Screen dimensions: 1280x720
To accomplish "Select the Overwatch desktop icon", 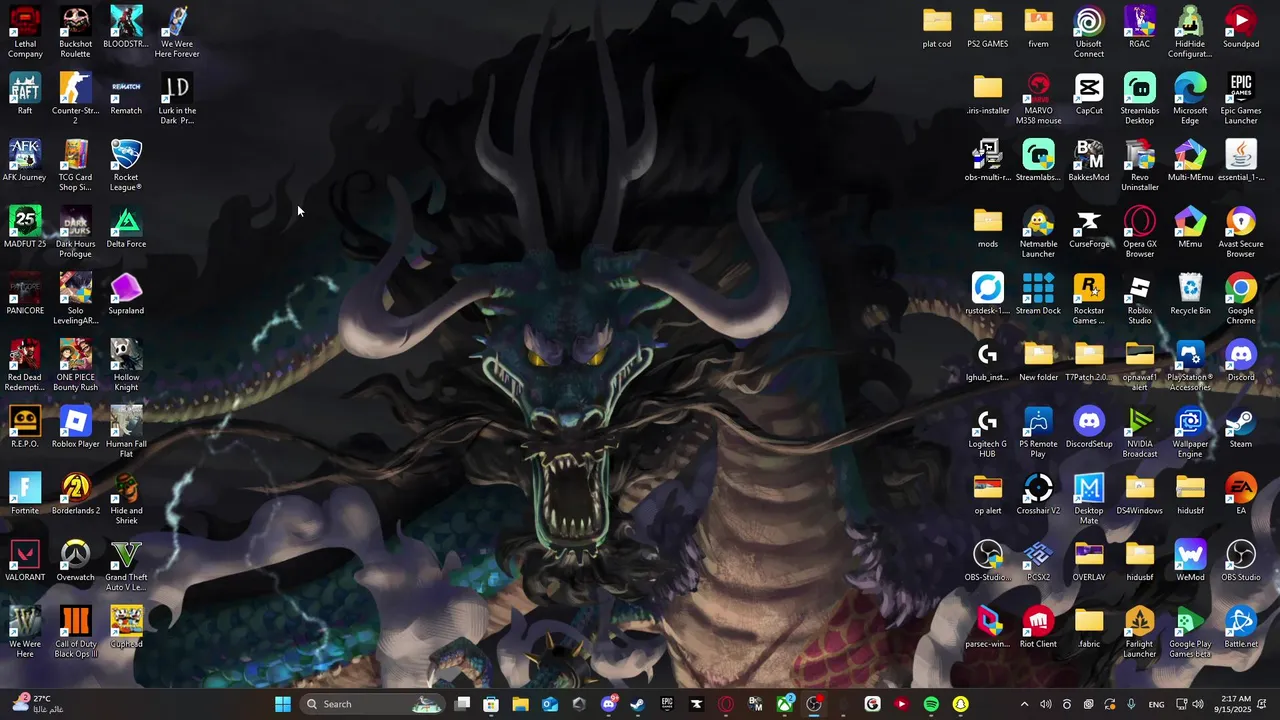I will click(75, 562).
